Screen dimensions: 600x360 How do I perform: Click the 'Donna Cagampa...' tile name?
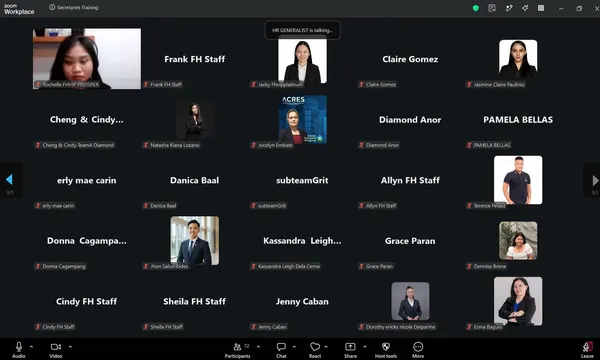point(86,241)
